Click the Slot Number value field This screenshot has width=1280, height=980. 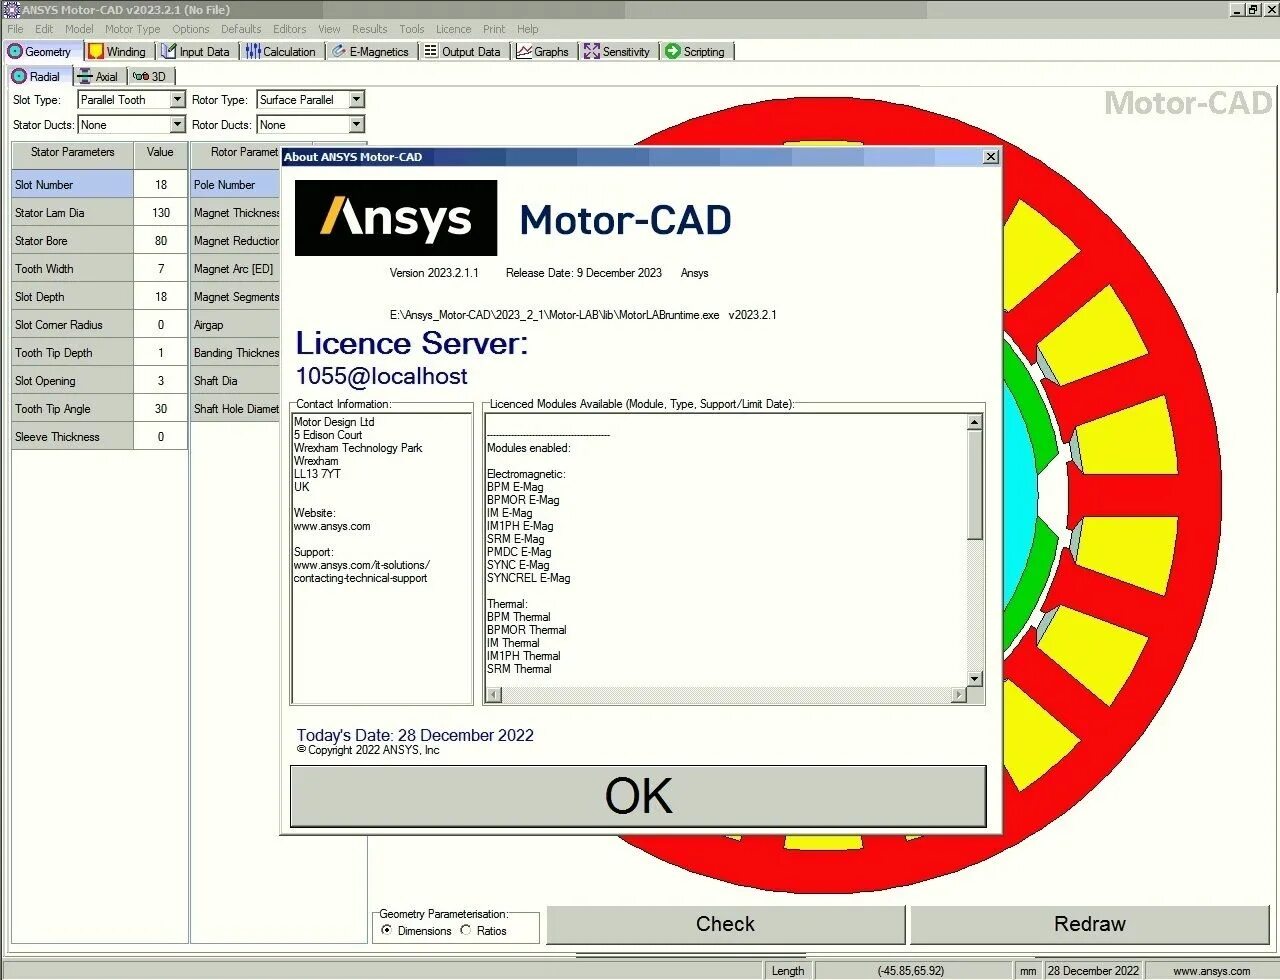pos(160,185)
